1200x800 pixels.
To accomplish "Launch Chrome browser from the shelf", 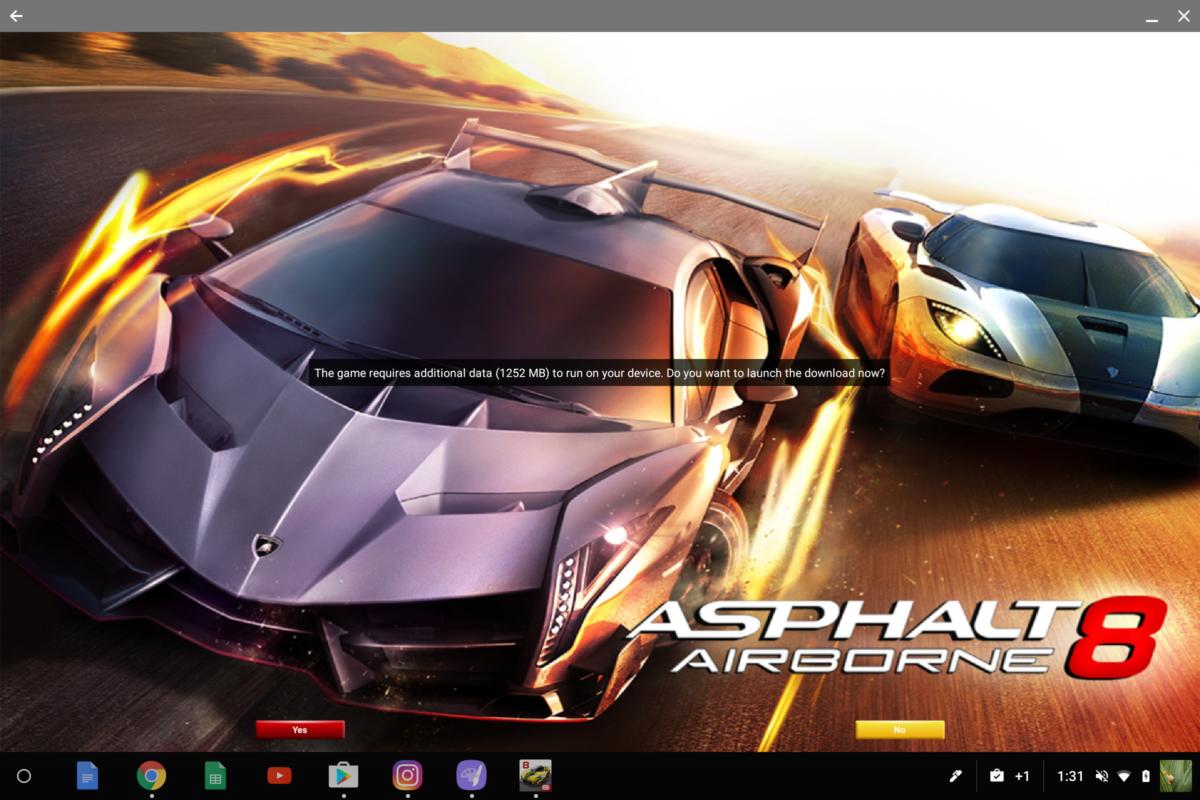I will (152, 775).
